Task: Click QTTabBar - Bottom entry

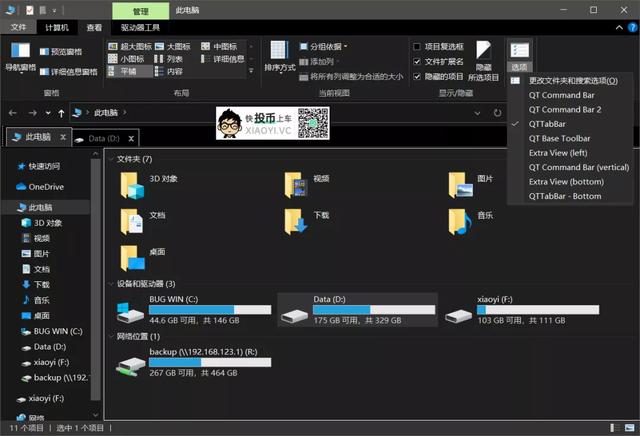Action: [569, 196]
